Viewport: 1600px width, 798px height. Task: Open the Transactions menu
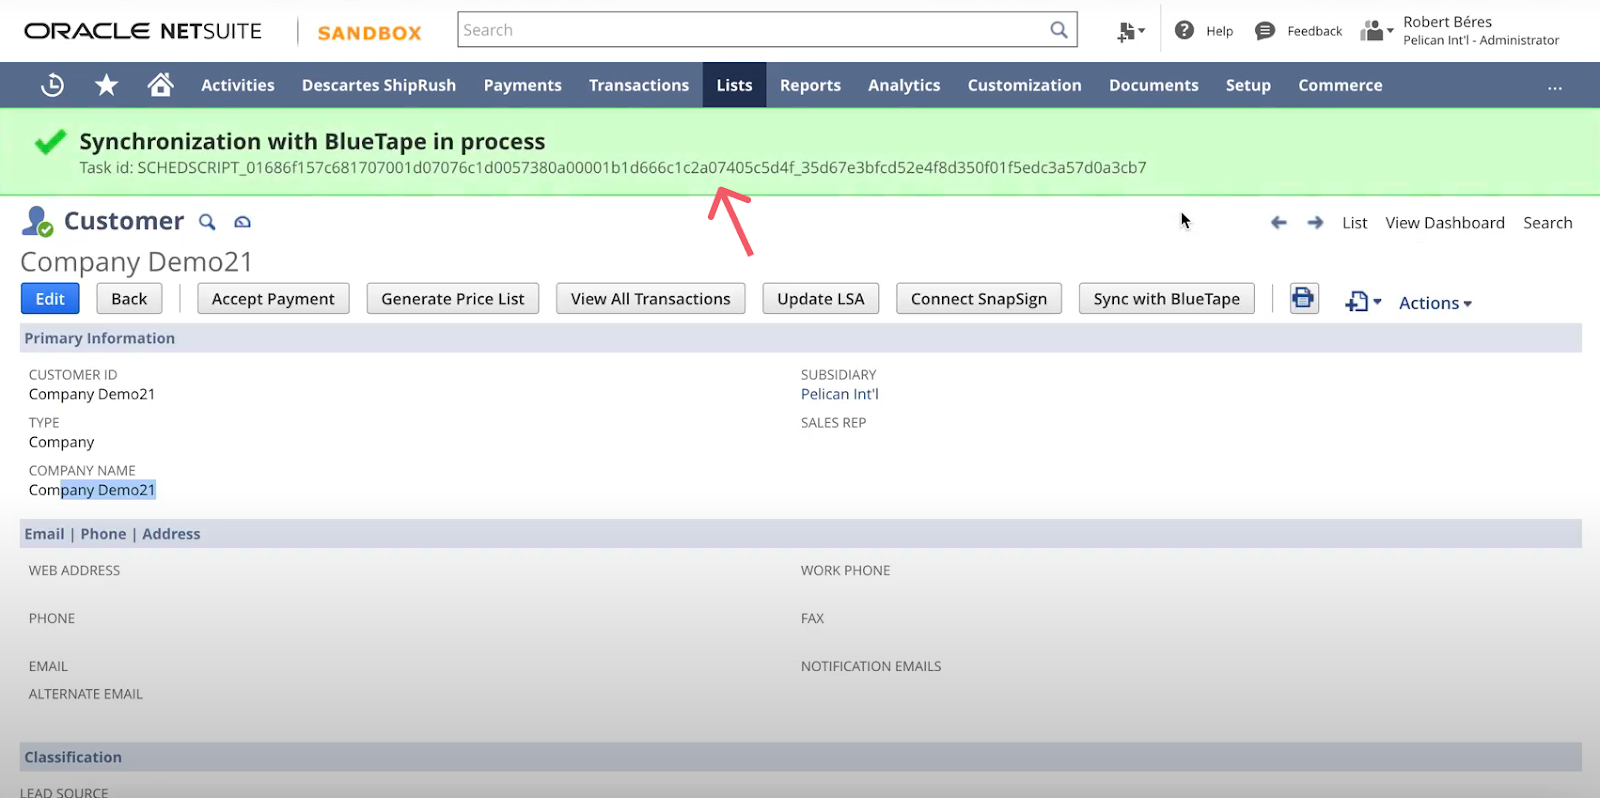[639, 85]
